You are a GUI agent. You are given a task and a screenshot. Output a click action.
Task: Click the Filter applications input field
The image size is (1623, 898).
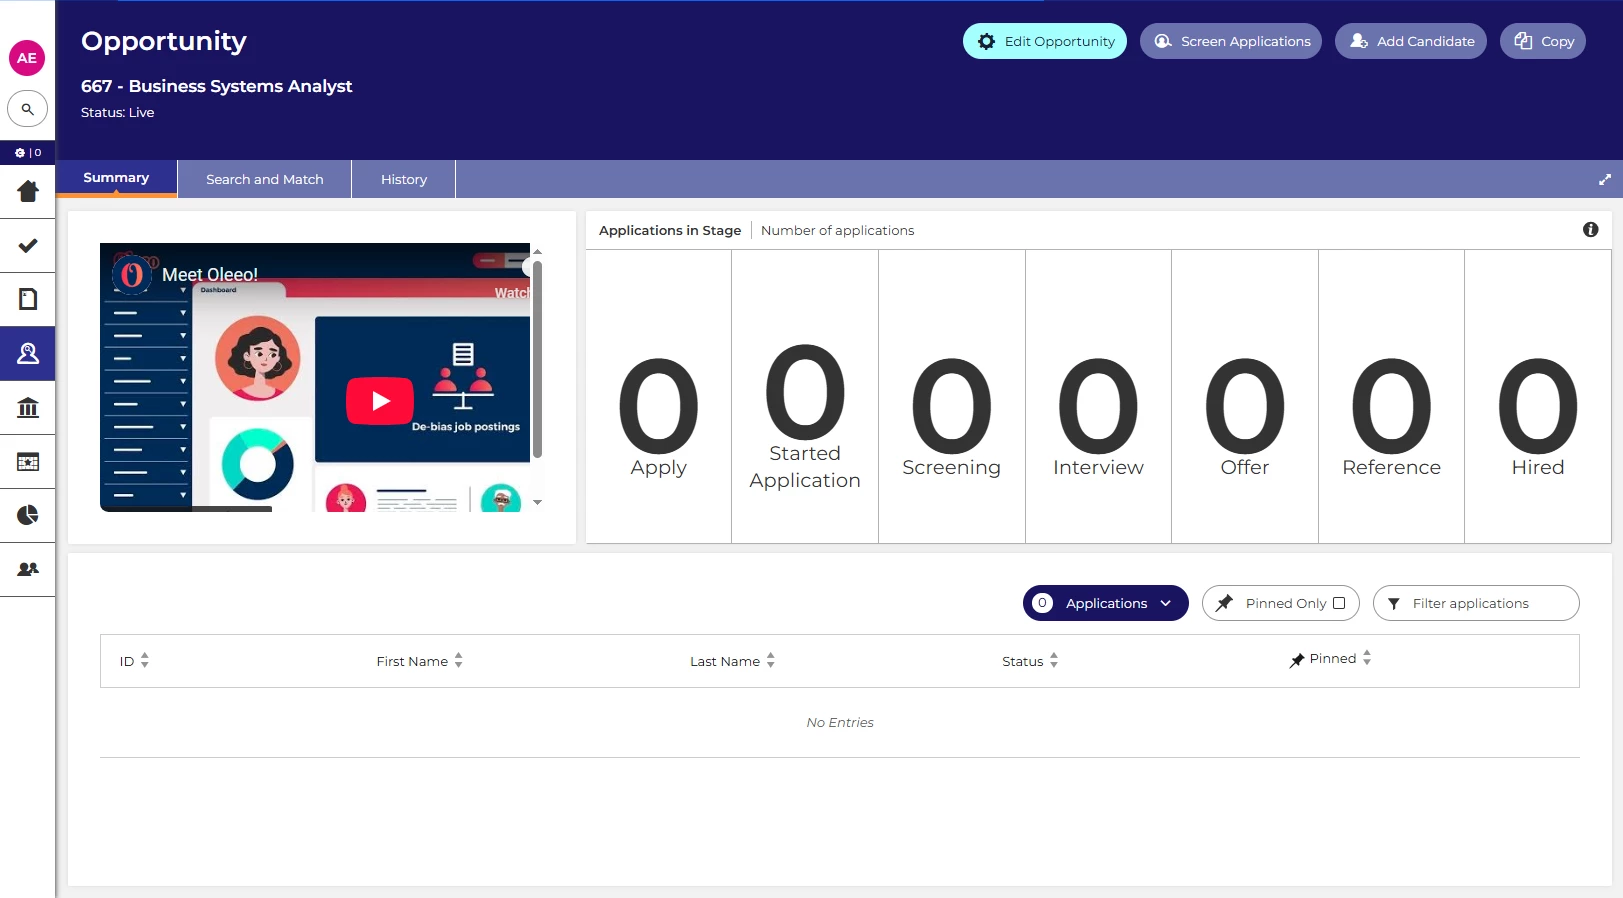pyautogui.click(x=1476, y=603)
